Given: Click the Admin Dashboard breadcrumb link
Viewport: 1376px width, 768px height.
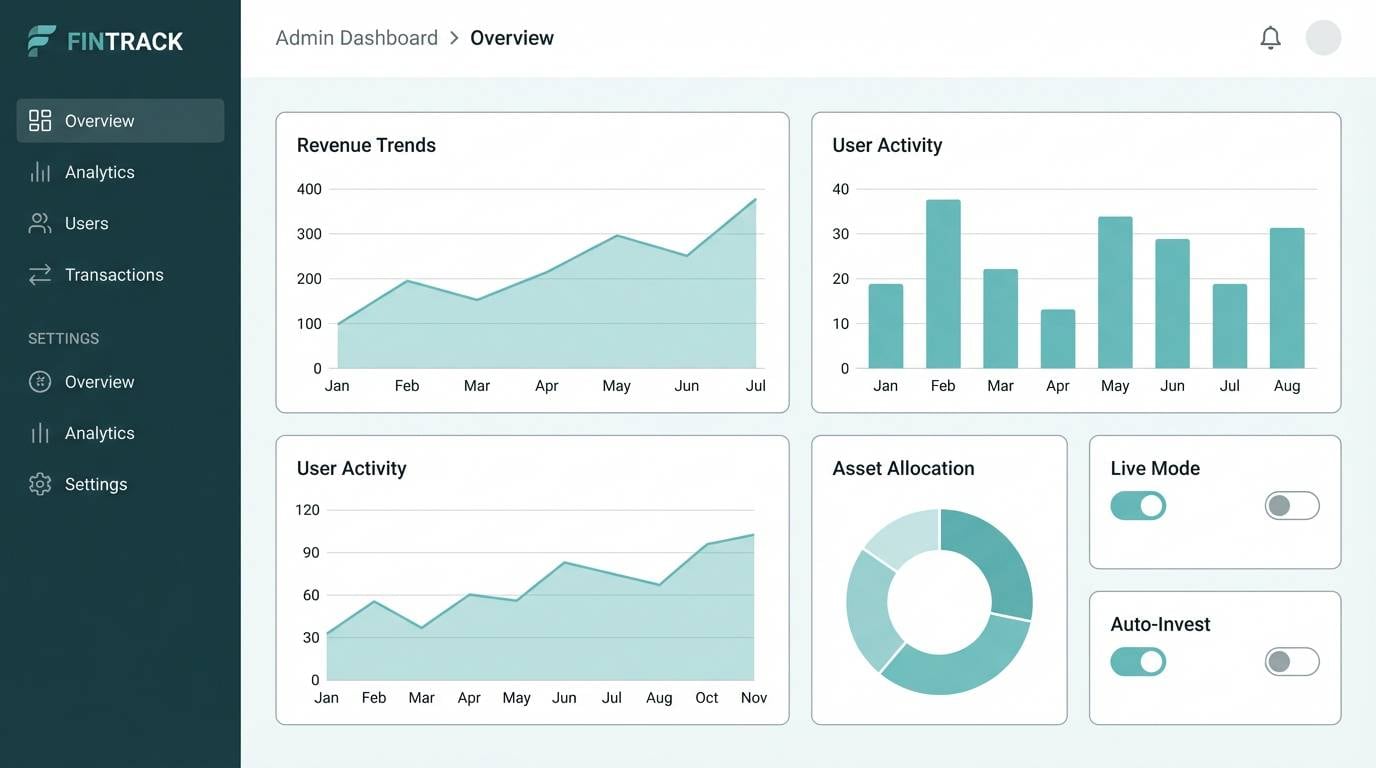Looking at the screenshot, I should (x=356, y=37).
